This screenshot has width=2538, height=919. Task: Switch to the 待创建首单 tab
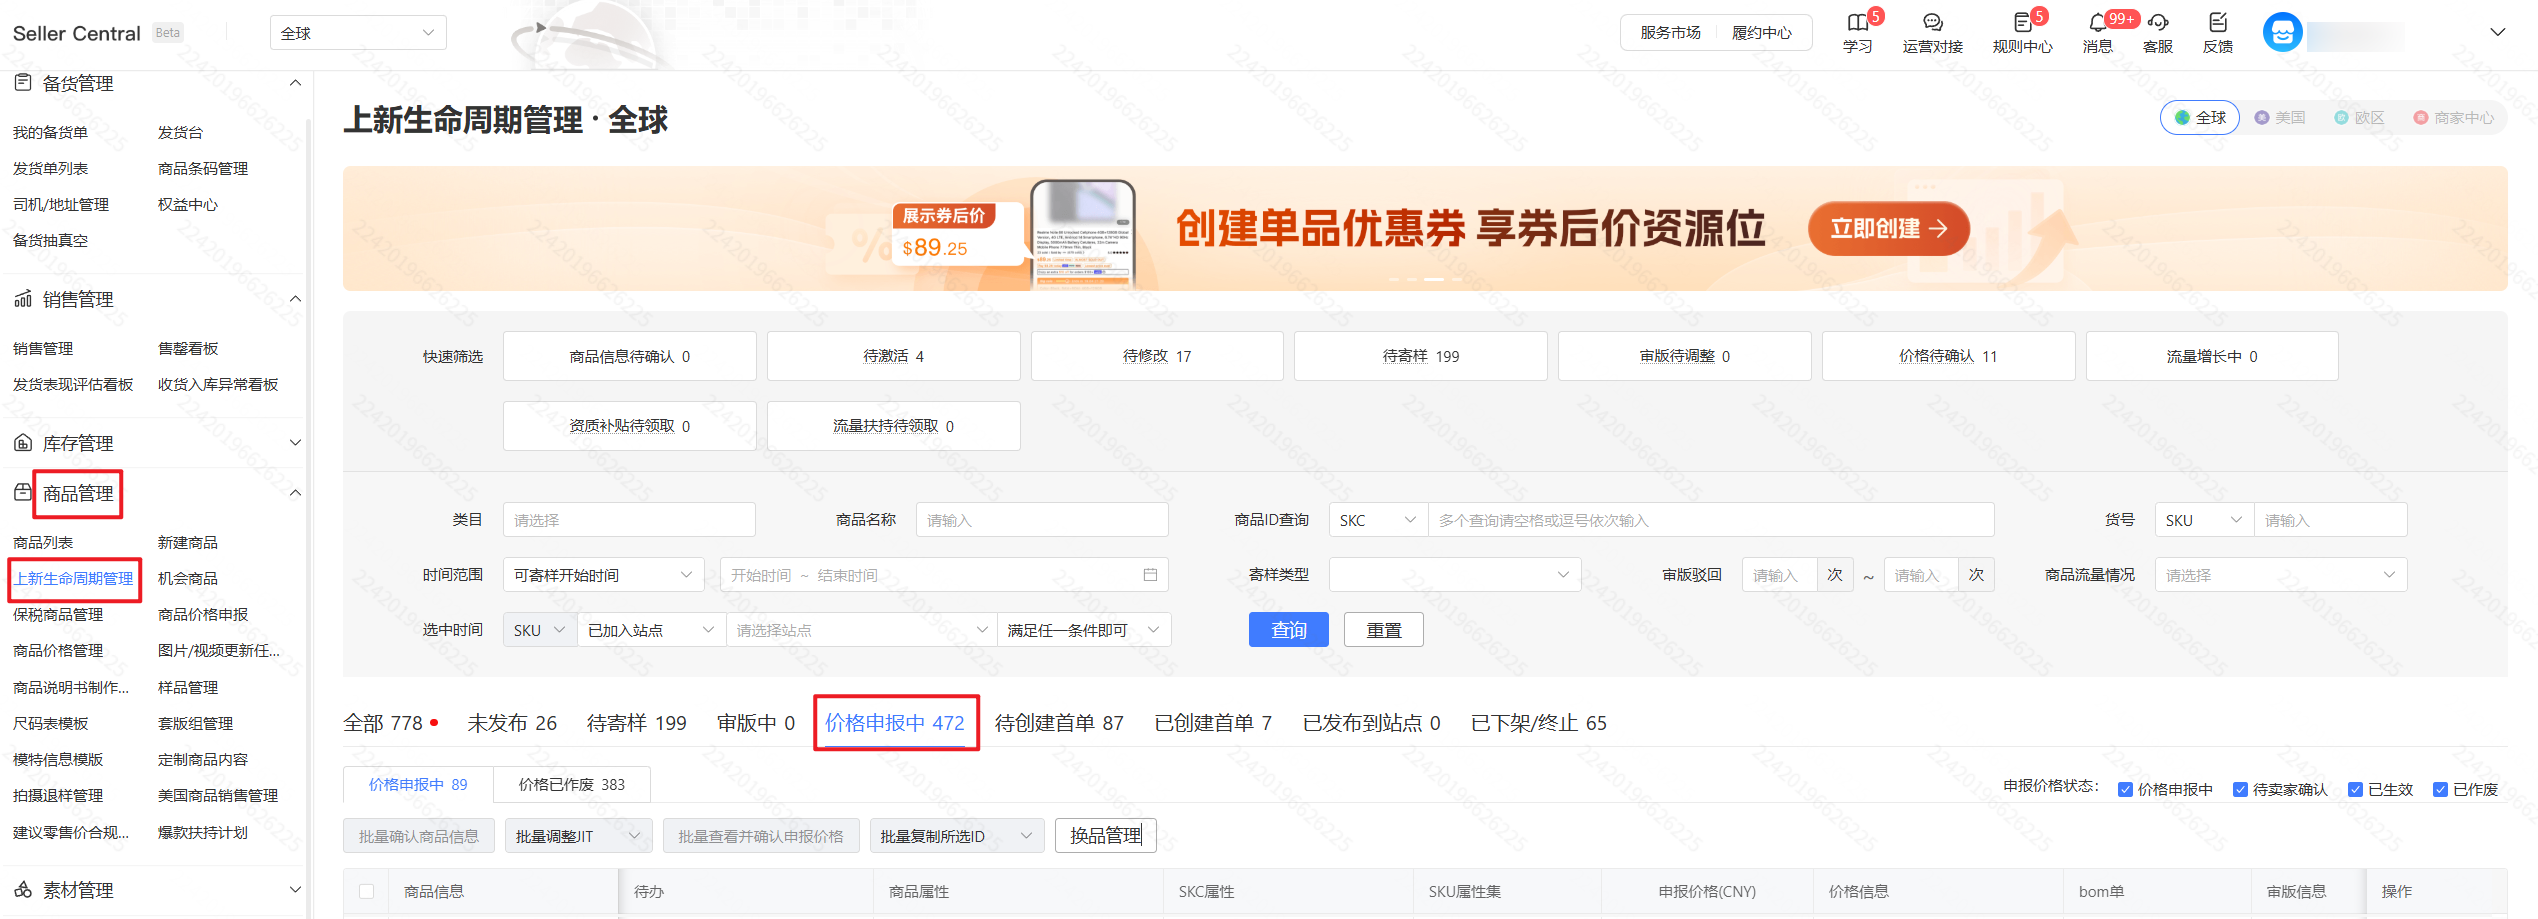click(x=1059, y=723)
